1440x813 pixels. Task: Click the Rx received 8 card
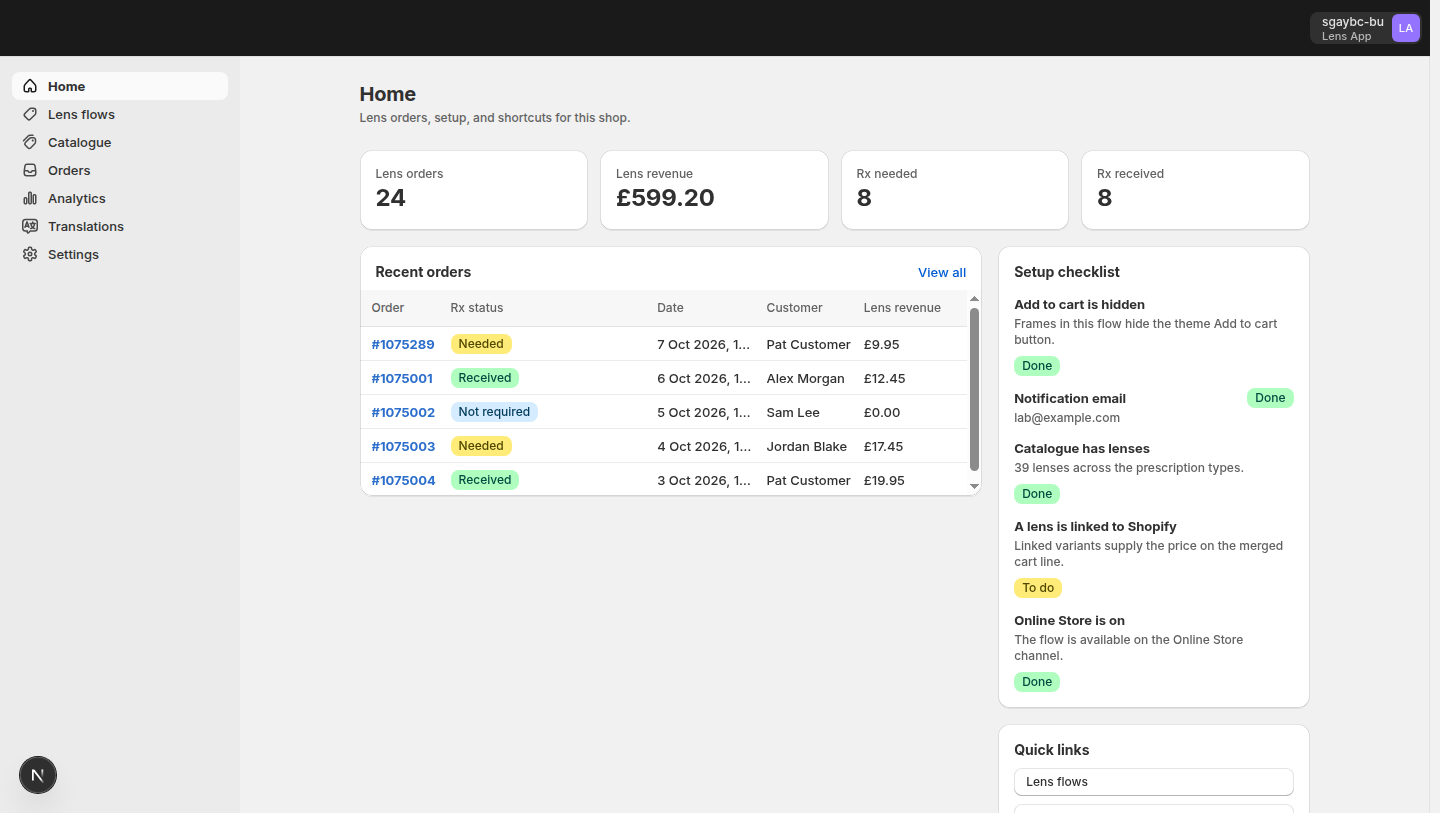pos(1195,190)
